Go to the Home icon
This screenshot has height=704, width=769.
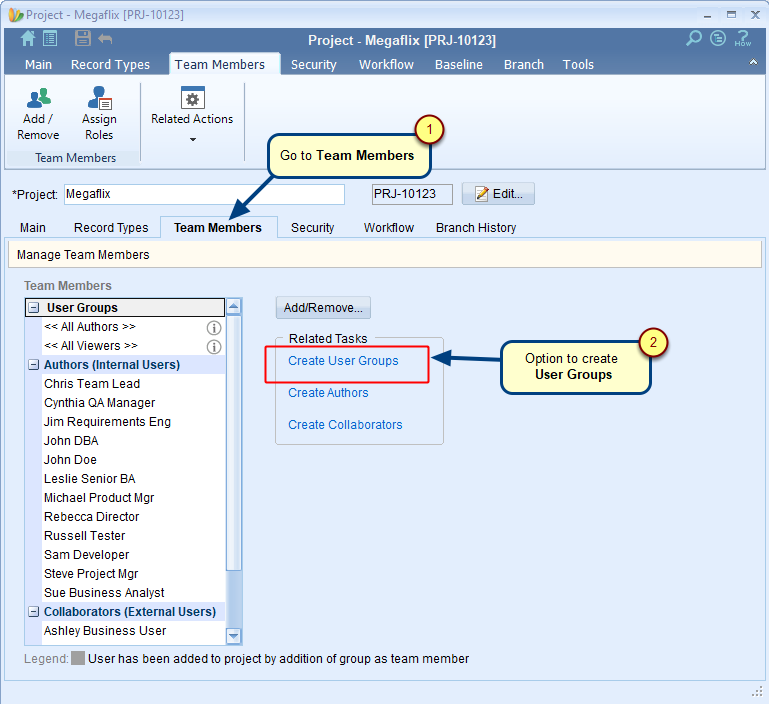(28, 38)
